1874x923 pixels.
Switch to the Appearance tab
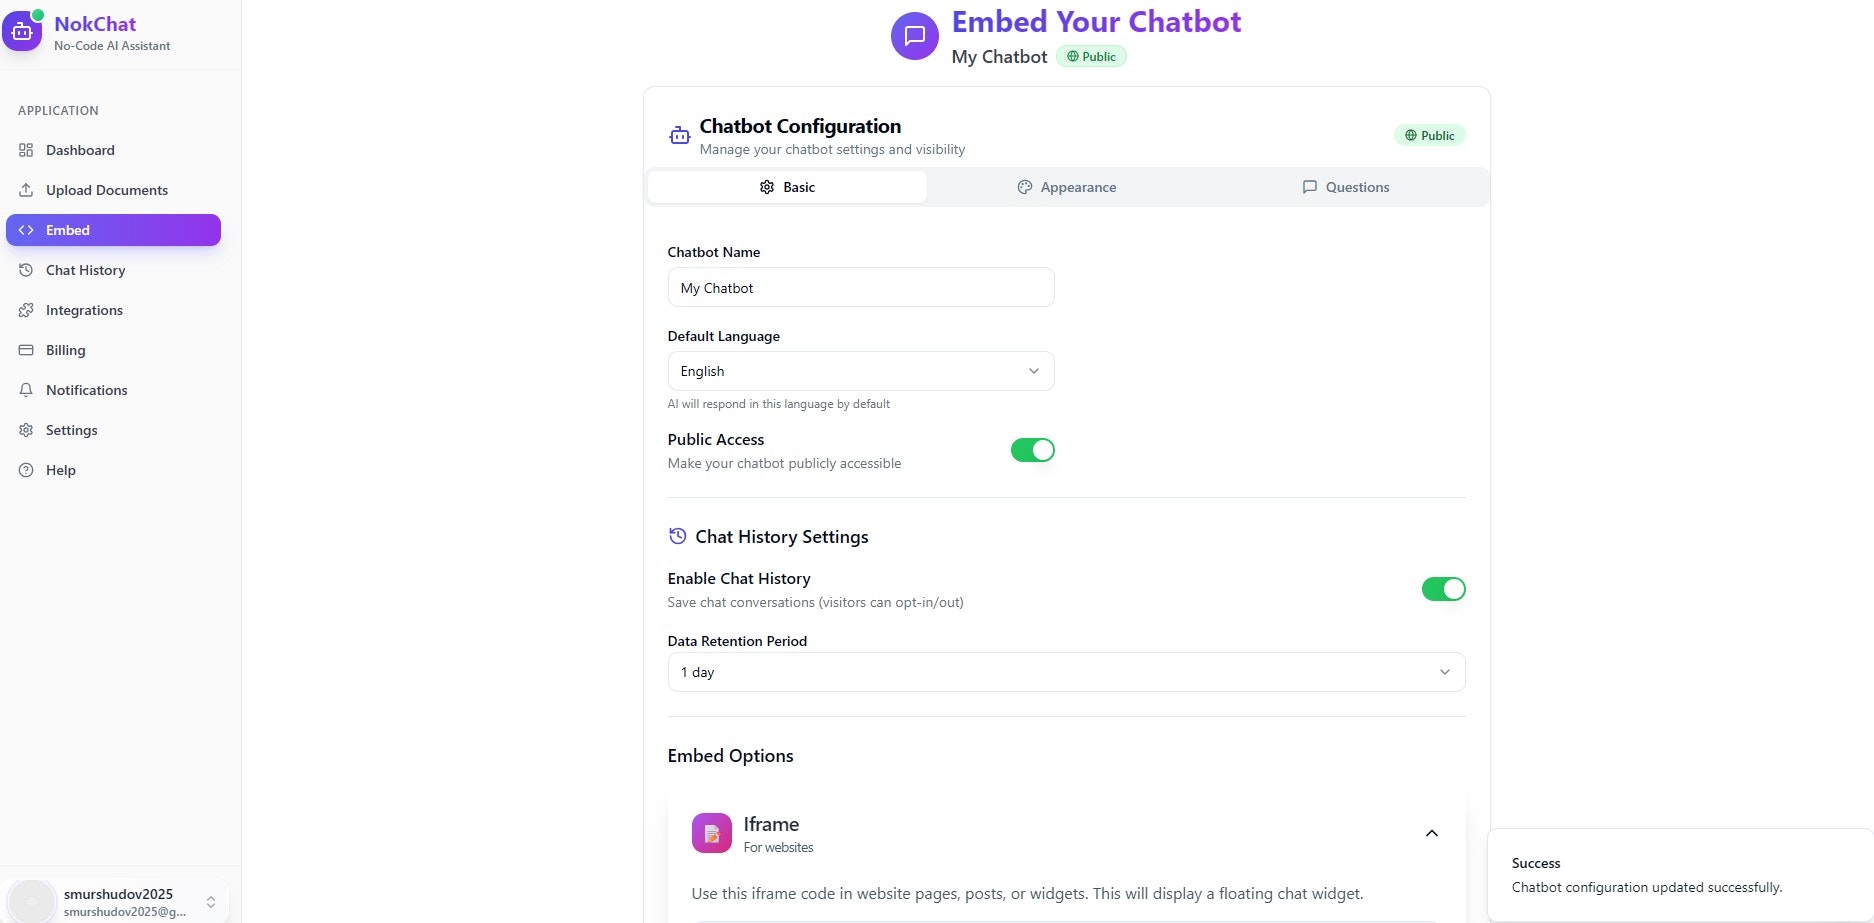point(1066,187)
